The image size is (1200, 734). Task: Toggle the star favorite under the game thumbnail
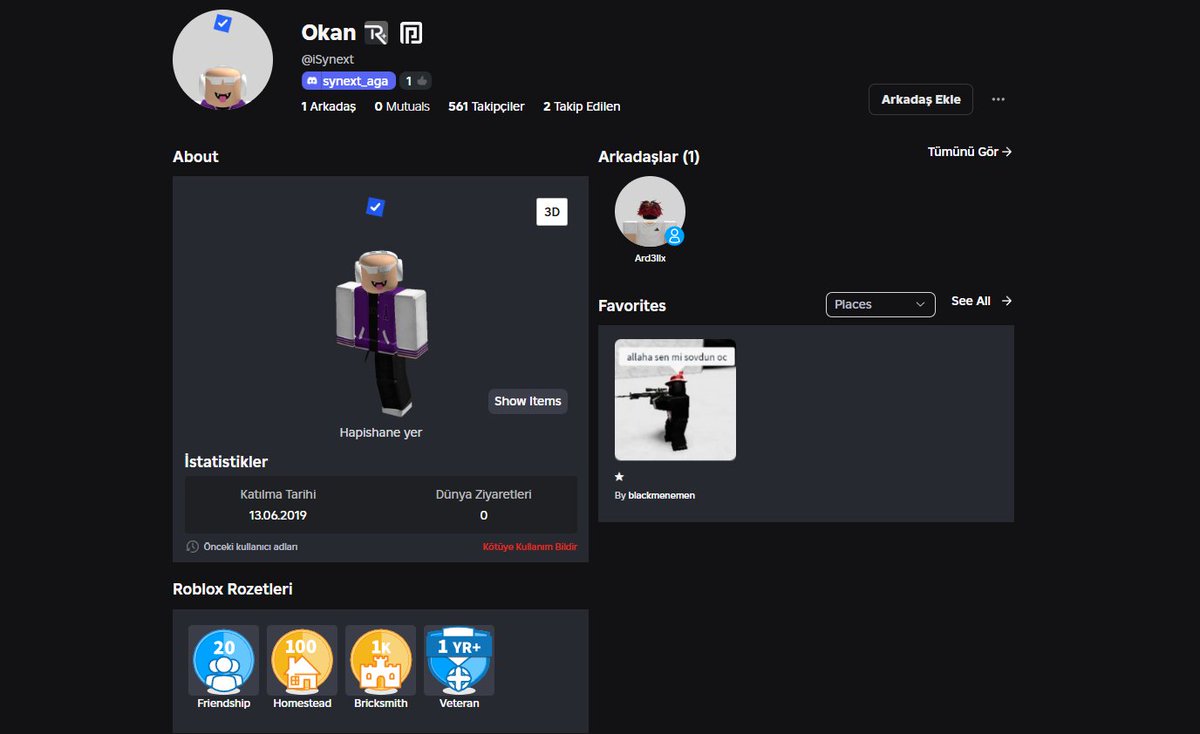pos(619,477)
